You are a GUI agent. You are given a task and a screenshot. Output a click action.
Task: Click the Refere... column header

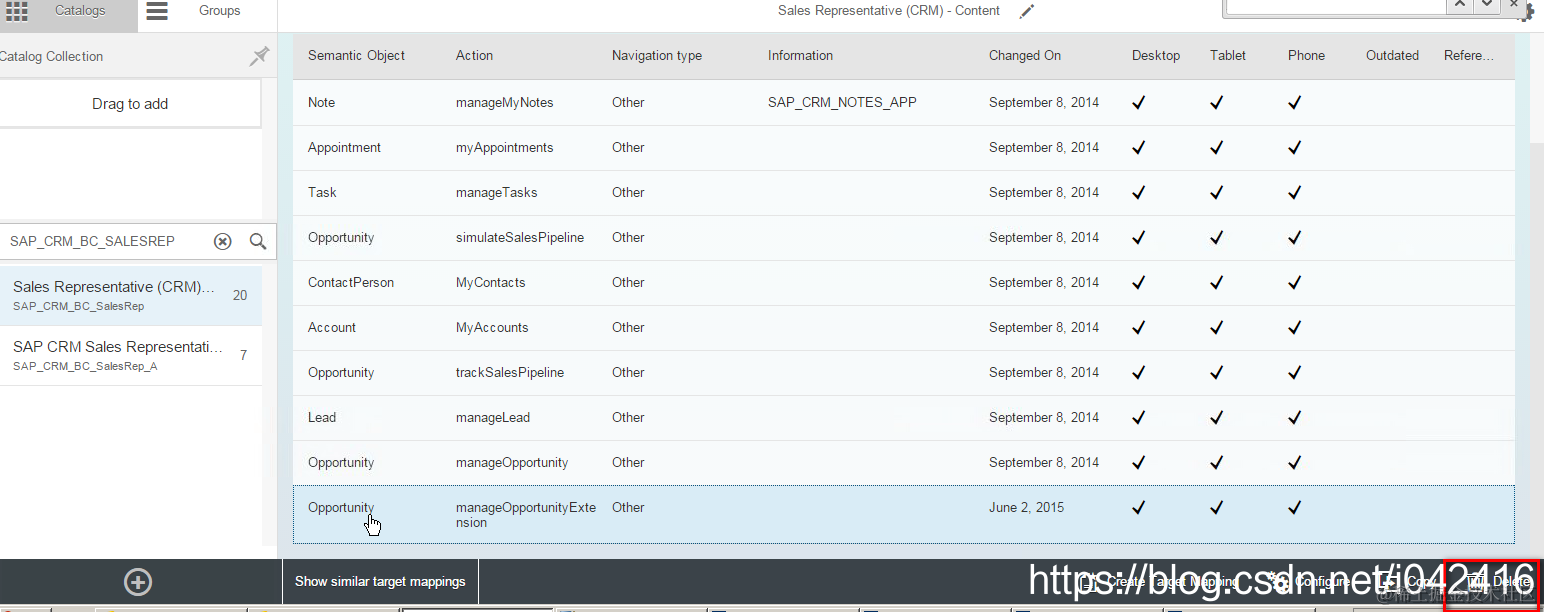[1469, 55]
